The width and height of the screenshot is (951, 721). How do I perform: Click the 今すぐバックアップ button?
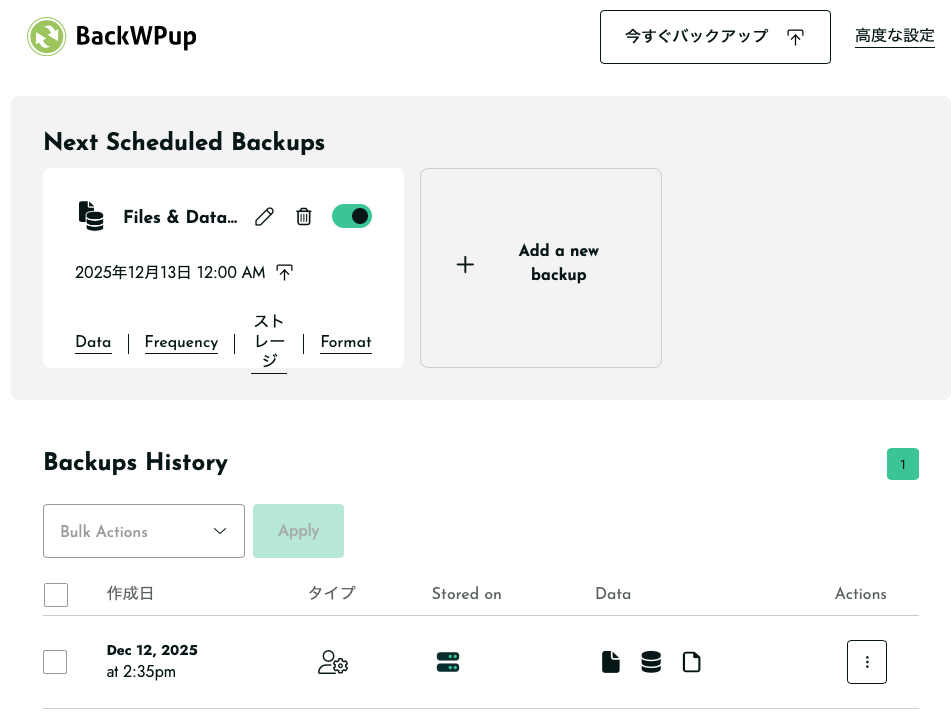click(x=715, y=37)
